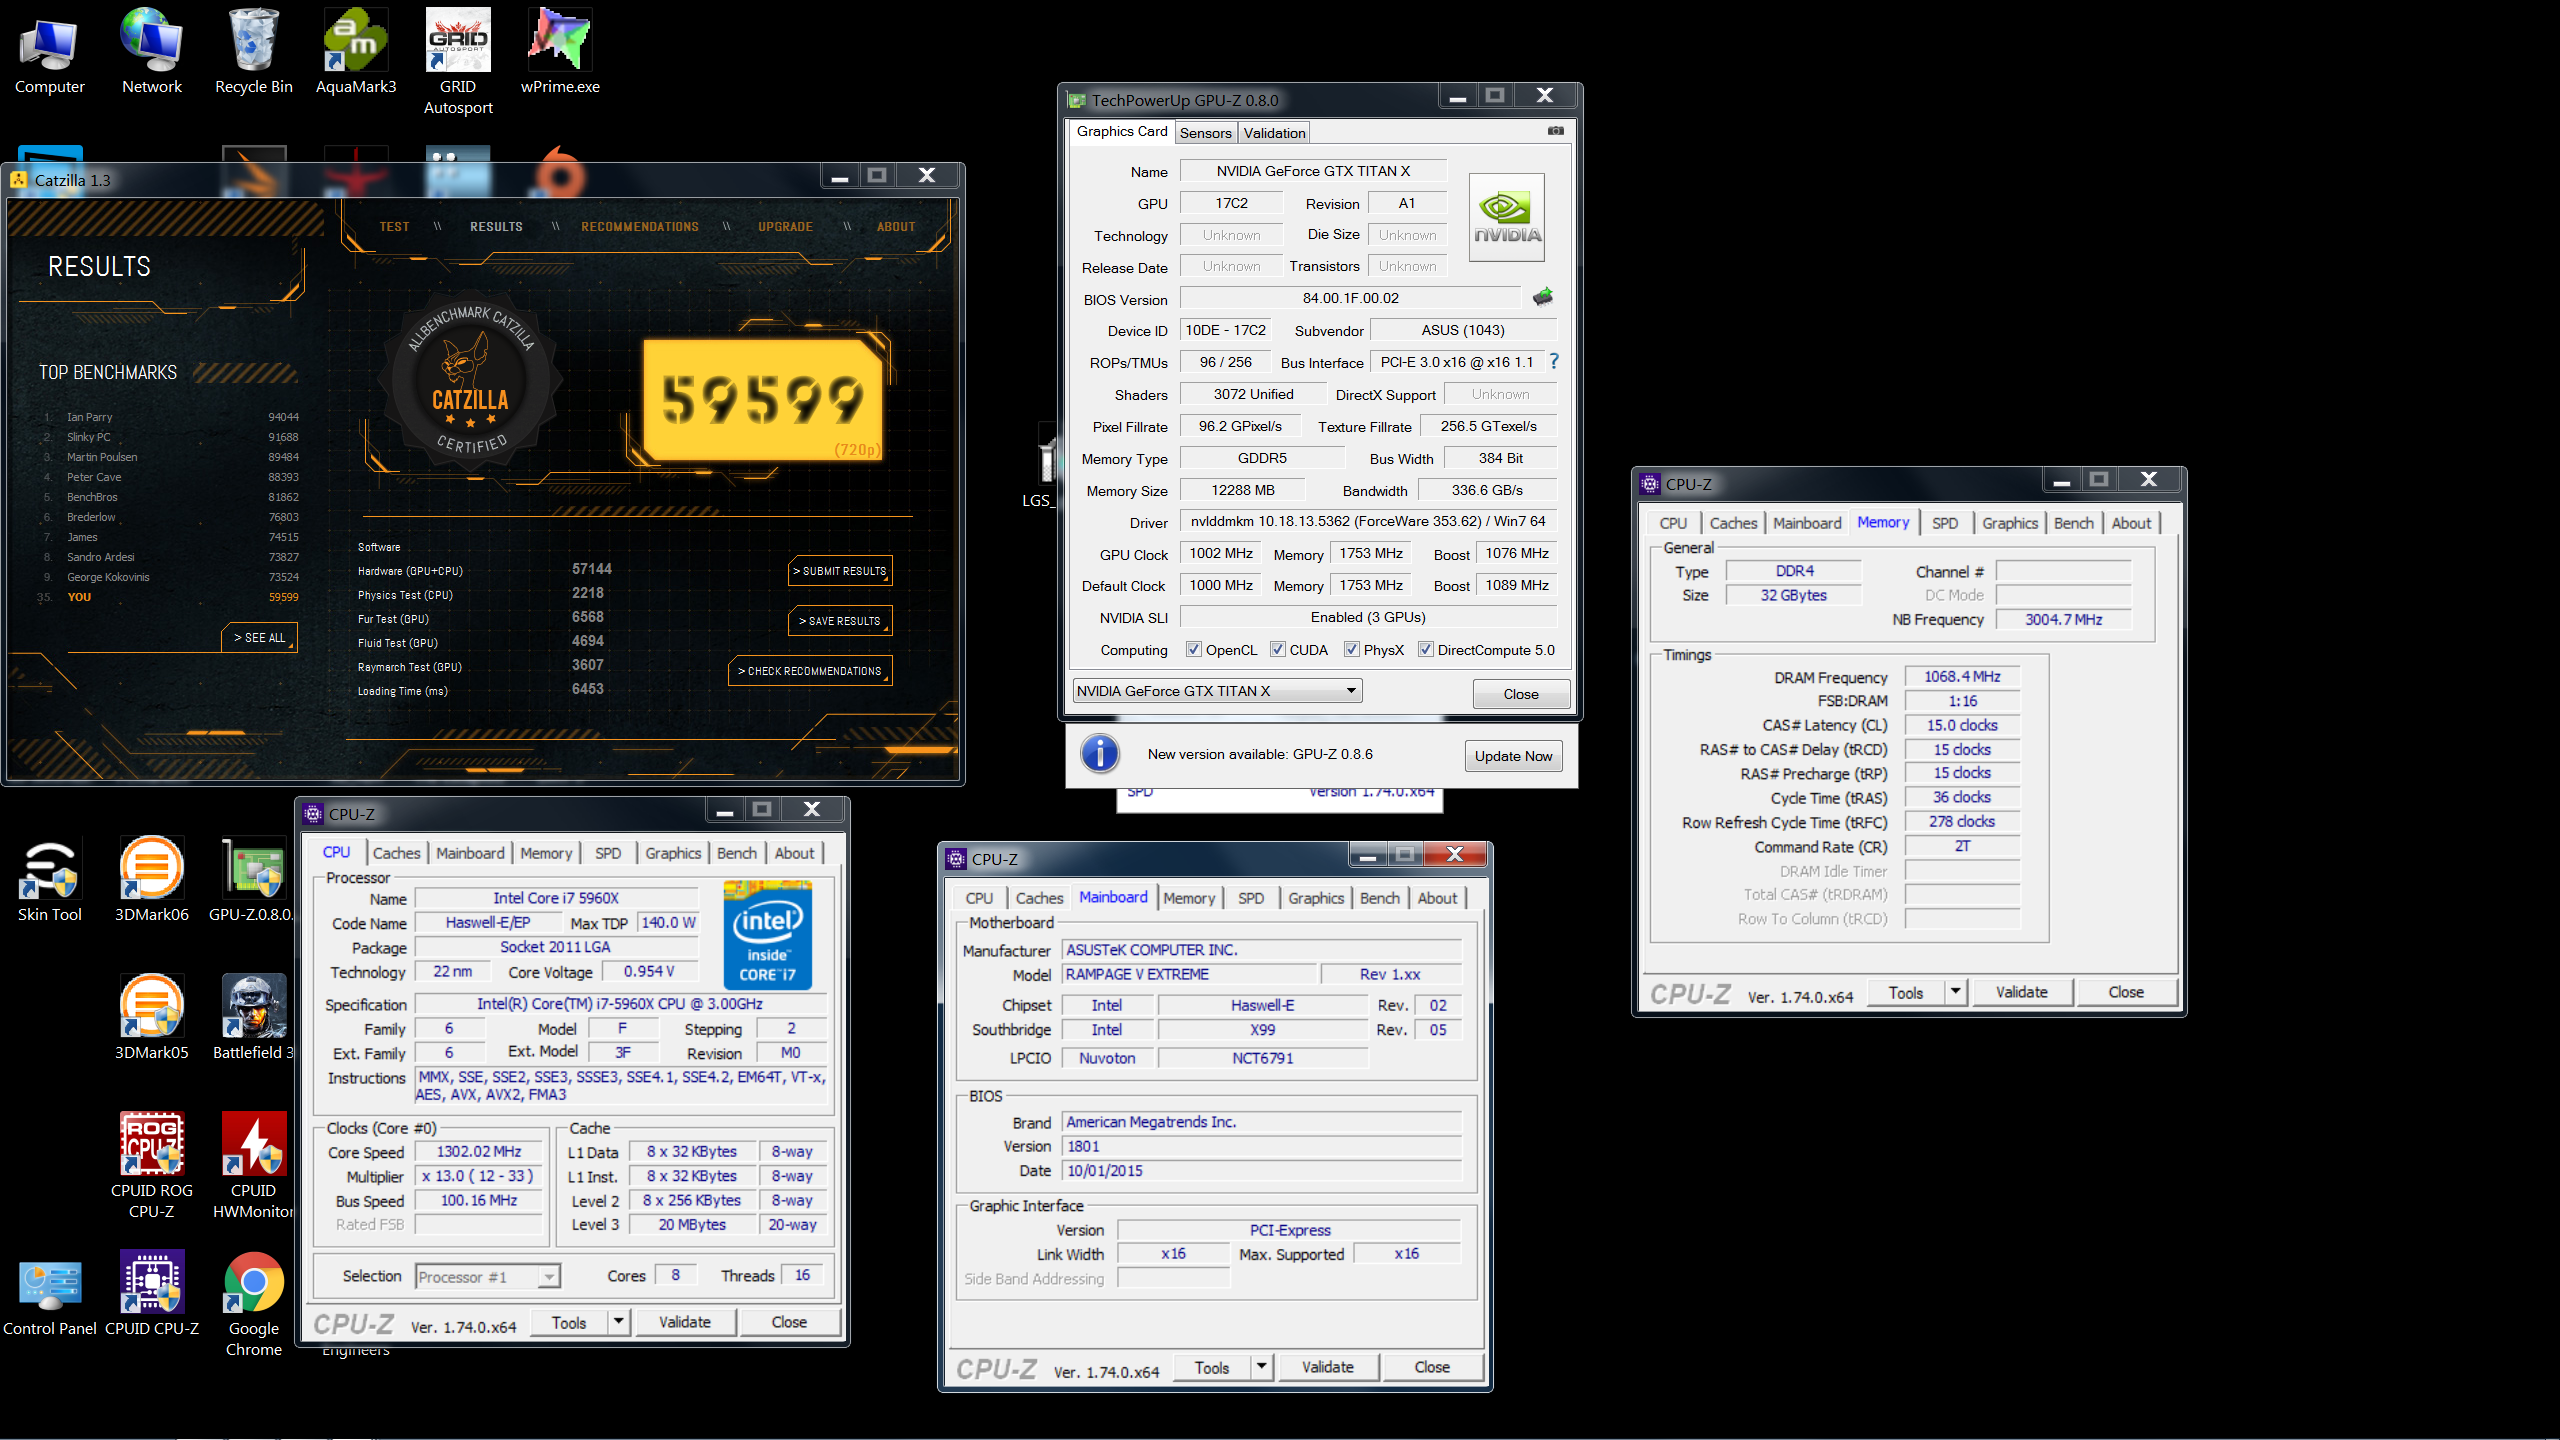Open the Computer desktop icon
This screenshot has width=2560, height=1440.
(x=50, y=52)
